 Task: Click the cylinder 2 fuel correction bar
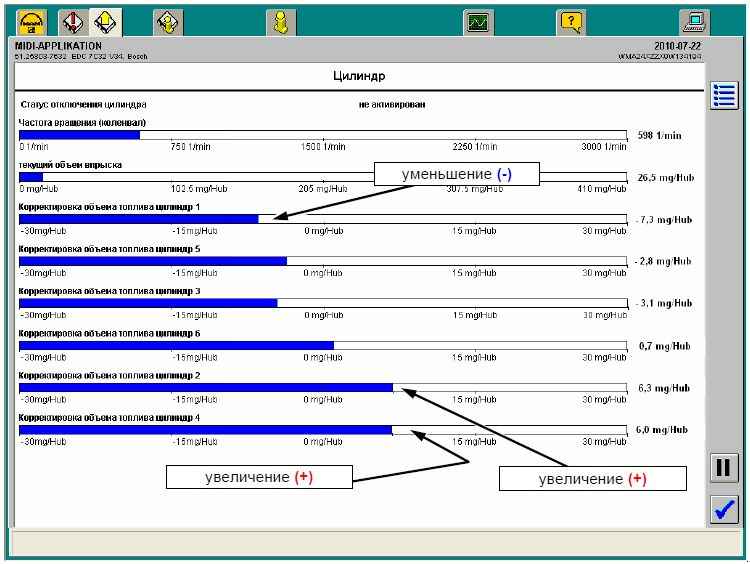[x=323, y=388]
